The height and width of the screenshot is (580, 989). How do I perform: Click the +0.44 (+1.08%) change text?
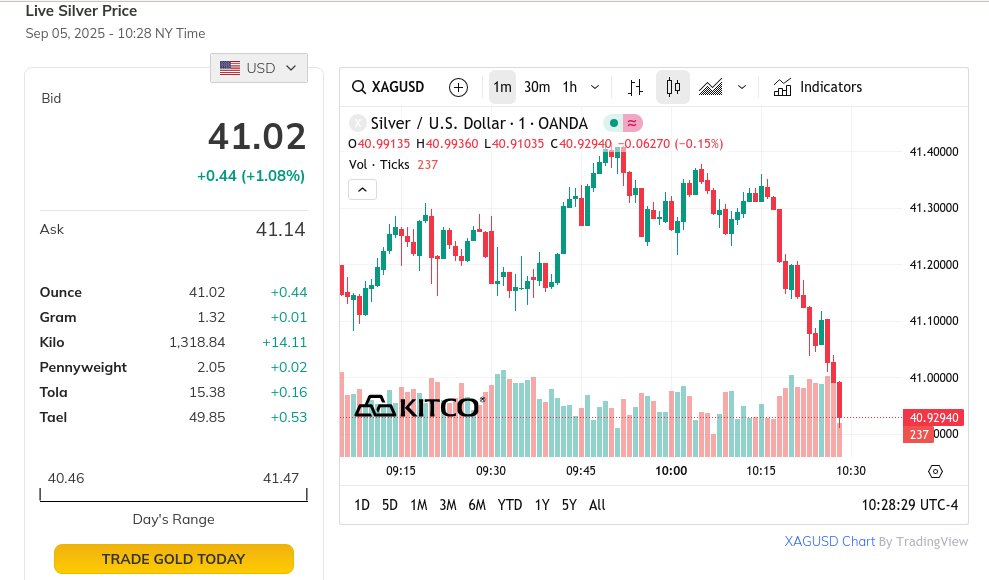click(251, 176)
